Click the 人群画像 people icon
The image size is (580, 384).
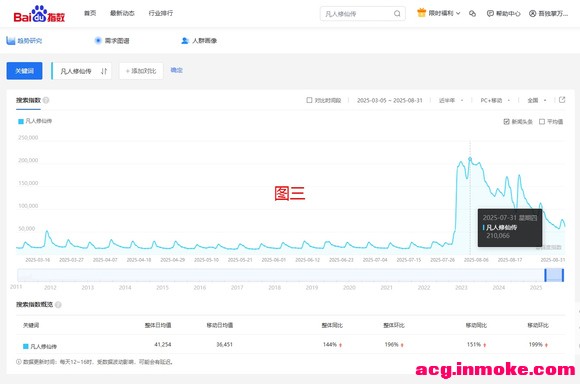pyautogui.click(x=185, y=40)
